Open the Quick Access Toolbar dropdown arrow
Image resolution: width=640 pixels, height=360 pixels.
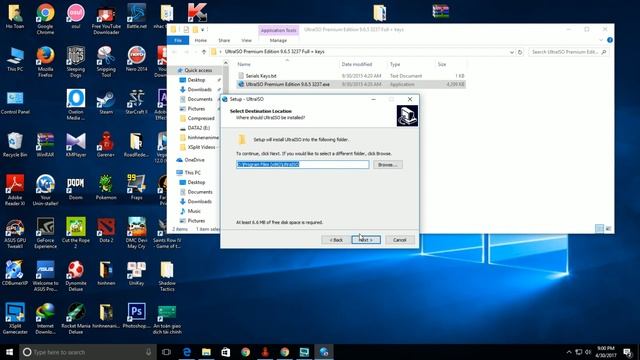[x=202, y=29]
